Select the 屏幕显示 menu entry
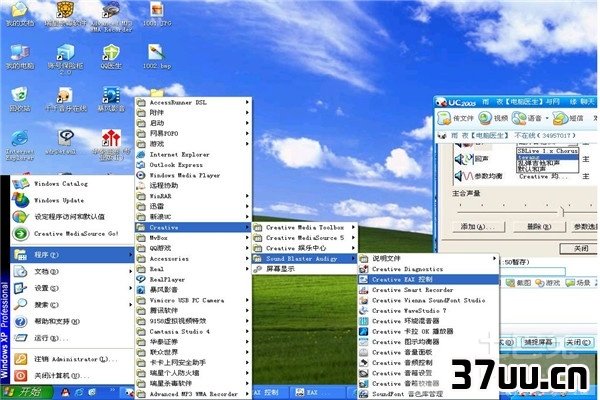This screenshot has width=600, height=400. [305, 269]
